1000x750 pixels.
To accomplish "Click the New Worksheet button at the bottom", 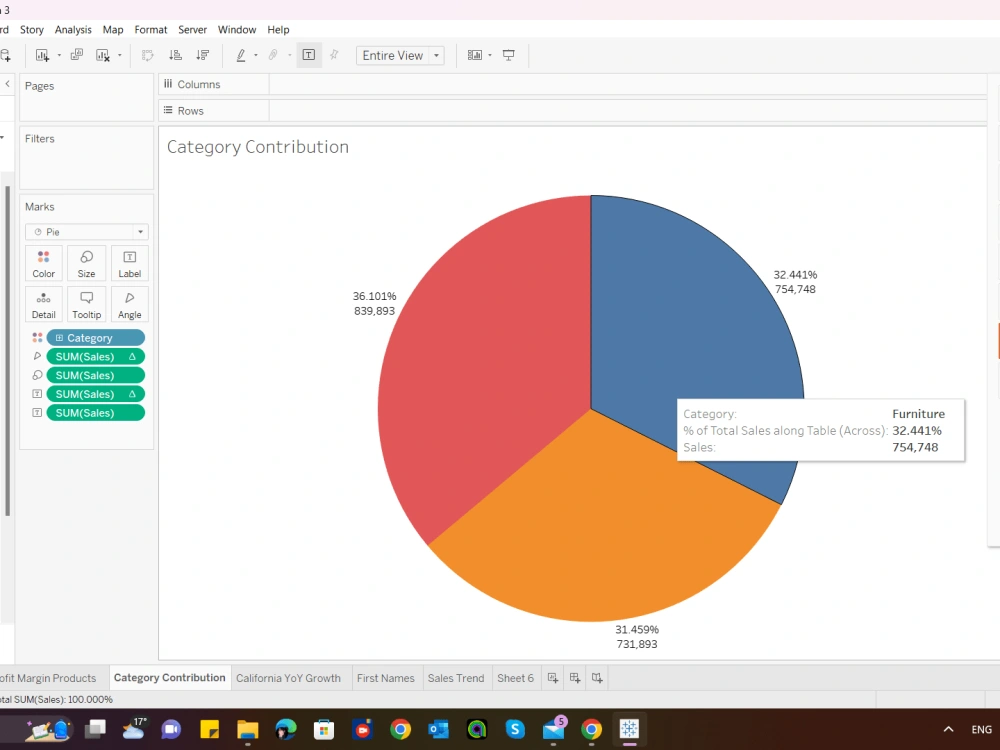I will pos(553,678).
